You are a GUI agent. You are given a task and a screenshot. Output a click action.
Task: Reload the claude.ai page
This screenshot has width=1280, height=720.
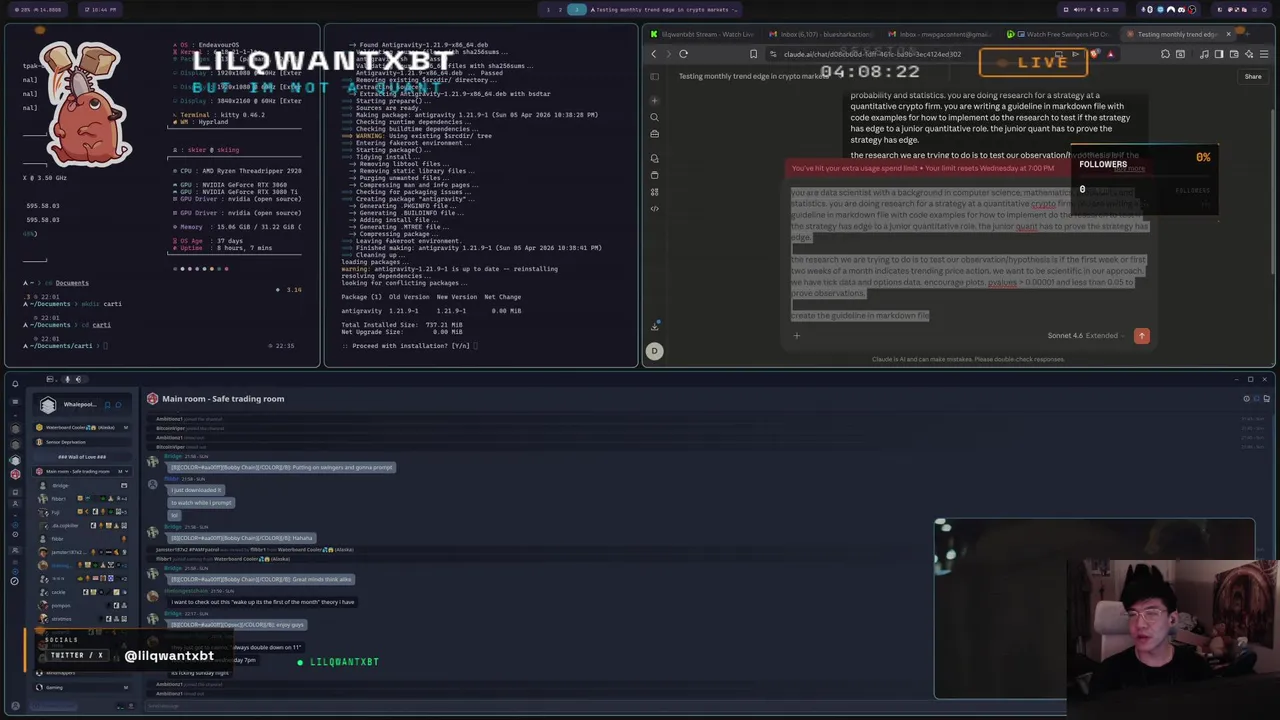(x=683, y=54)
